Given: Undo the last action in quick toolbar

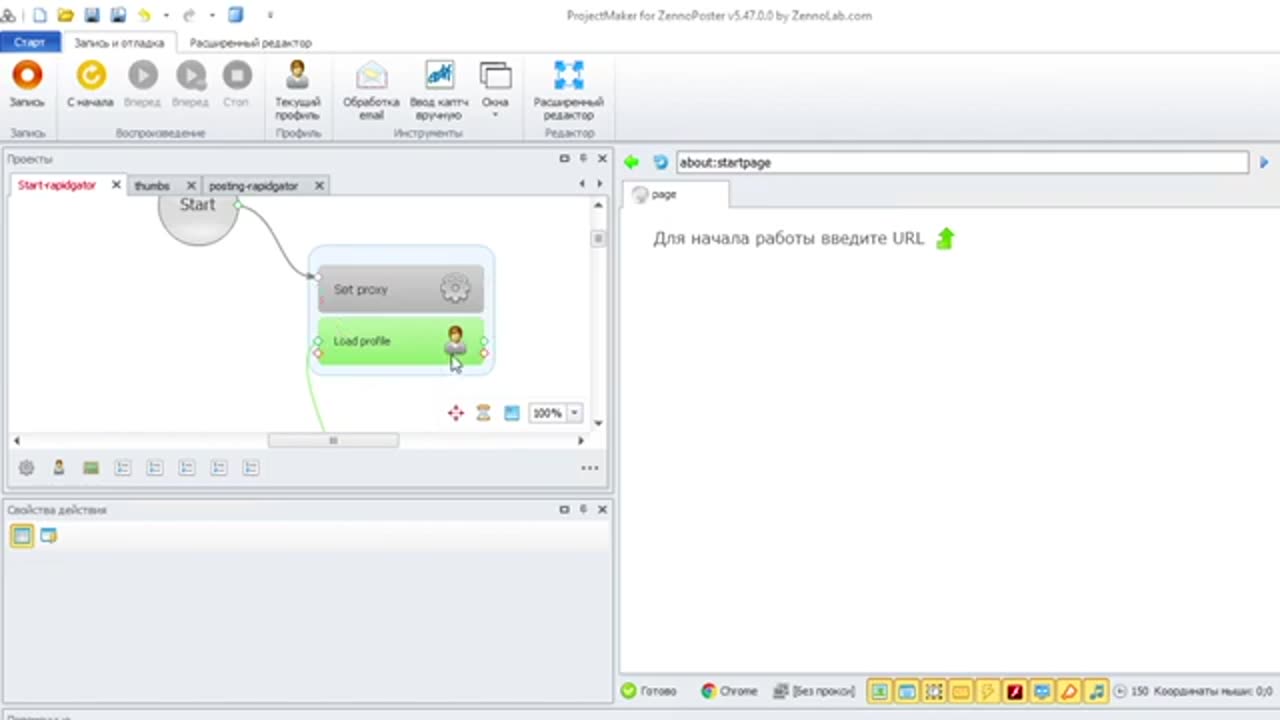Looking at the screenshot, I should click(x=144, y=15).
